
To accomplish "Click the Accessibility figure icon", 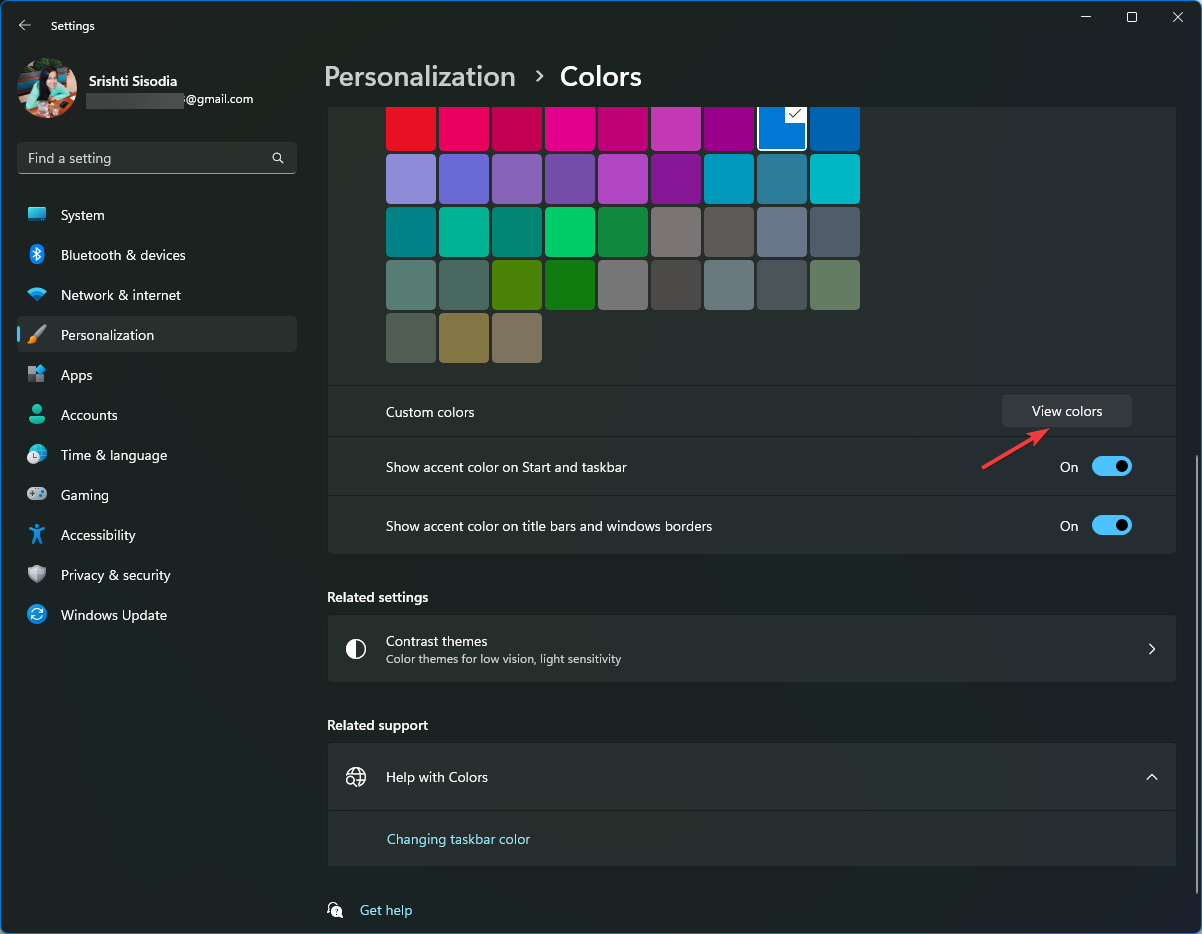I will tap(37, 535).
